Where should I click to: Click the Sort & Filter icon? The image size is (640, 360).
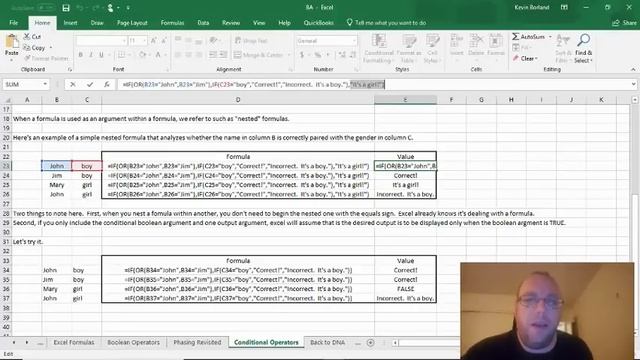point(563,41)
